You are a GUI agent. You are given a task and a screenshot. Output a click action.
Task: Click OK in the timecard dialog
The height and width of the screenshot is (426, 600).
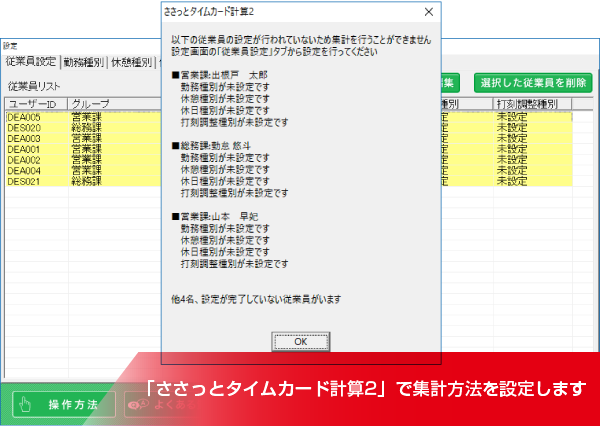click(x=300, y=341)
